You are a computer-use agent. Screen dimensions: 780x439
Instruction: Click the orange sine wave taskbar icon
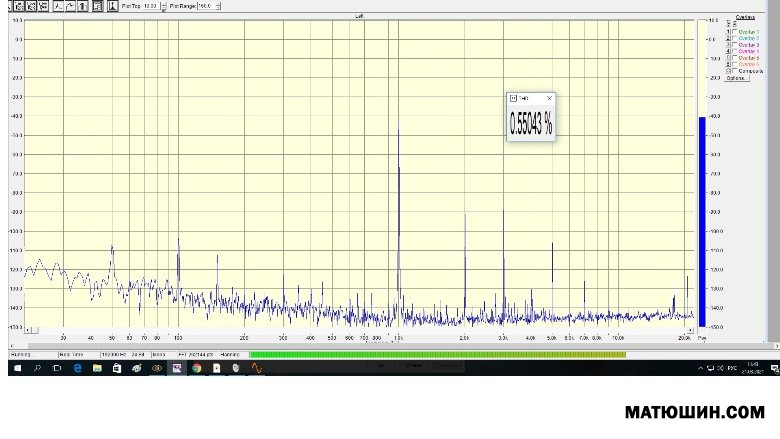tap(256, 368)
